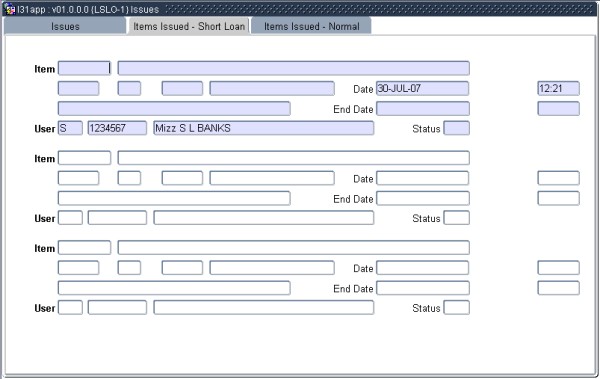
Task: Focus the End Date field in the first record
Action: [422, 109]
